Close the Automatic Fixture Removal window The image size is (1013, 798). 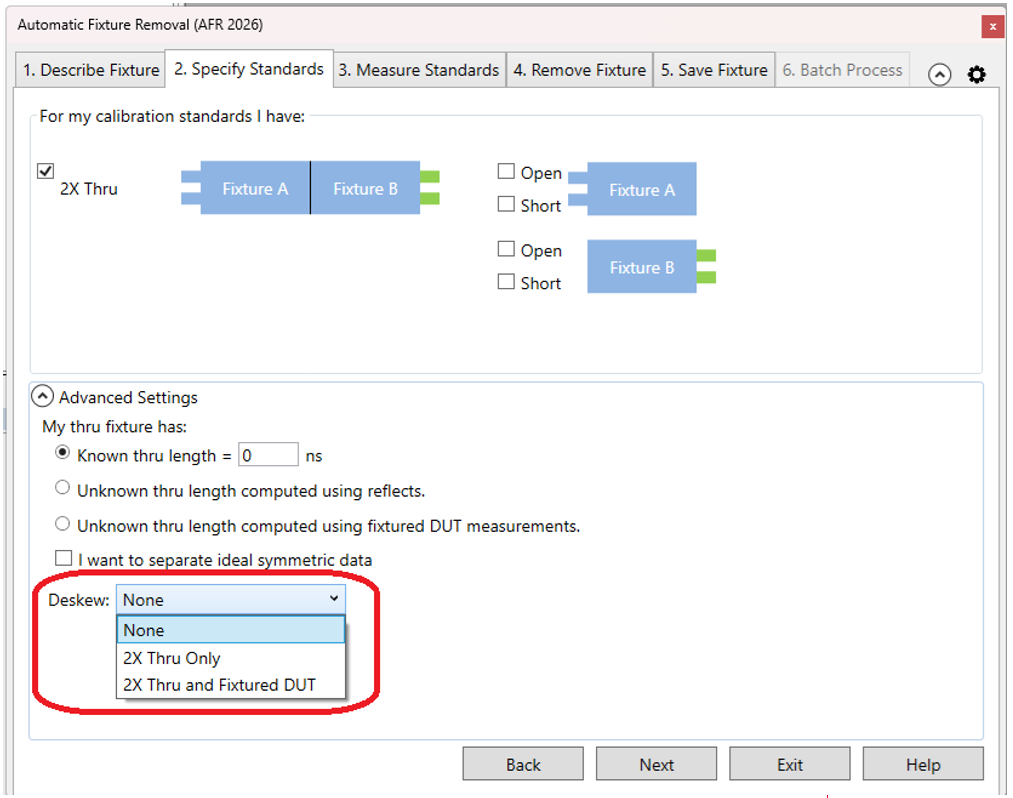coord(992,27)
